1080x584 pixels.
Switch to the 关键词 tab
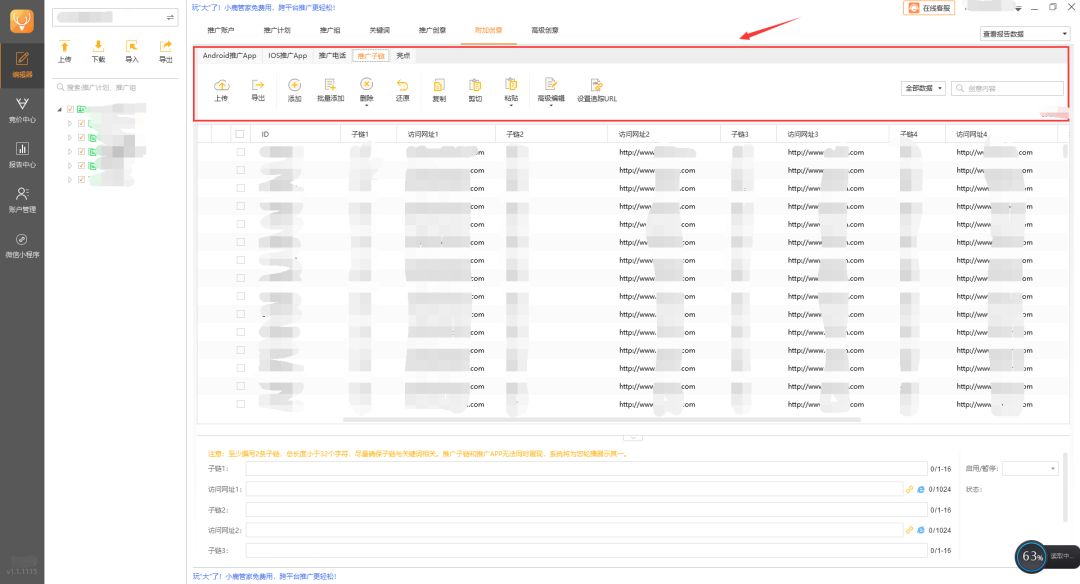[x=381, y=31]
